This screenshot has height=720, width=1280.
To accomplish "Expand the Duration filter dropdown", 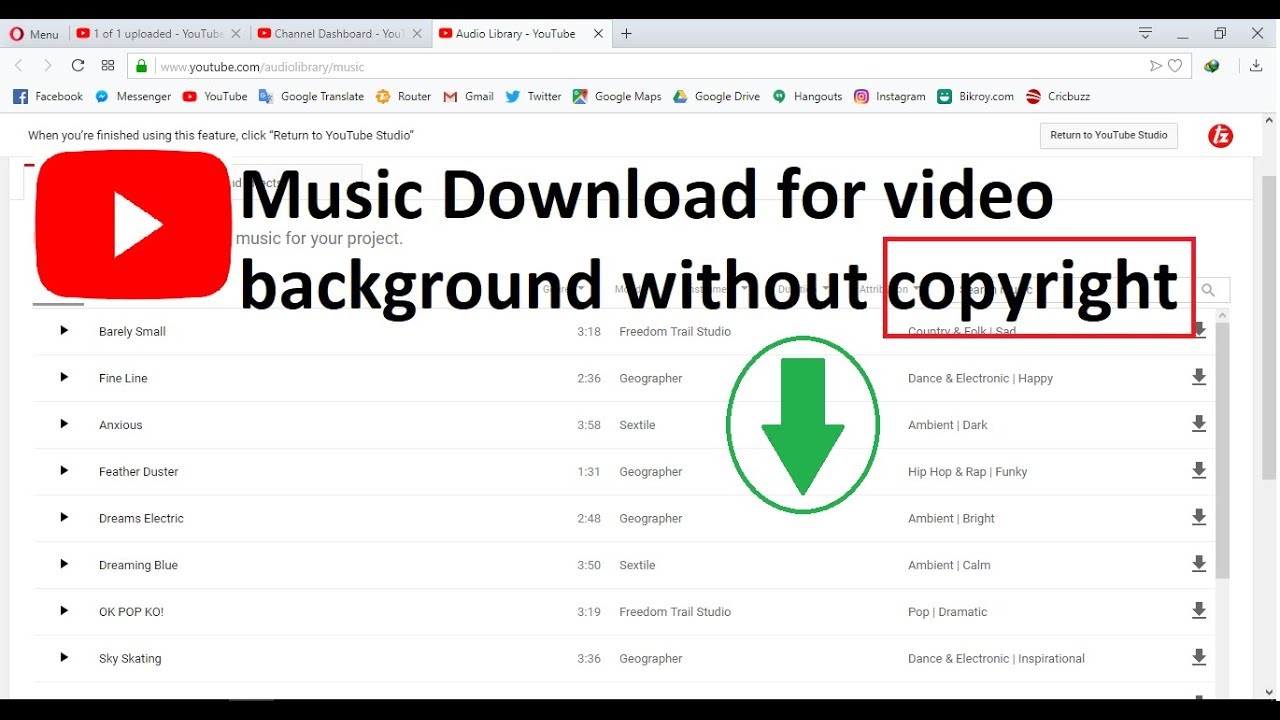I will 803,289.
